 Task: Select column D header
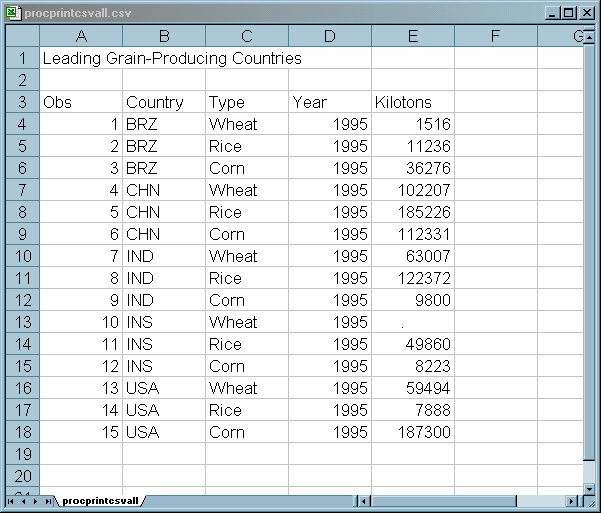coord(330,36)
